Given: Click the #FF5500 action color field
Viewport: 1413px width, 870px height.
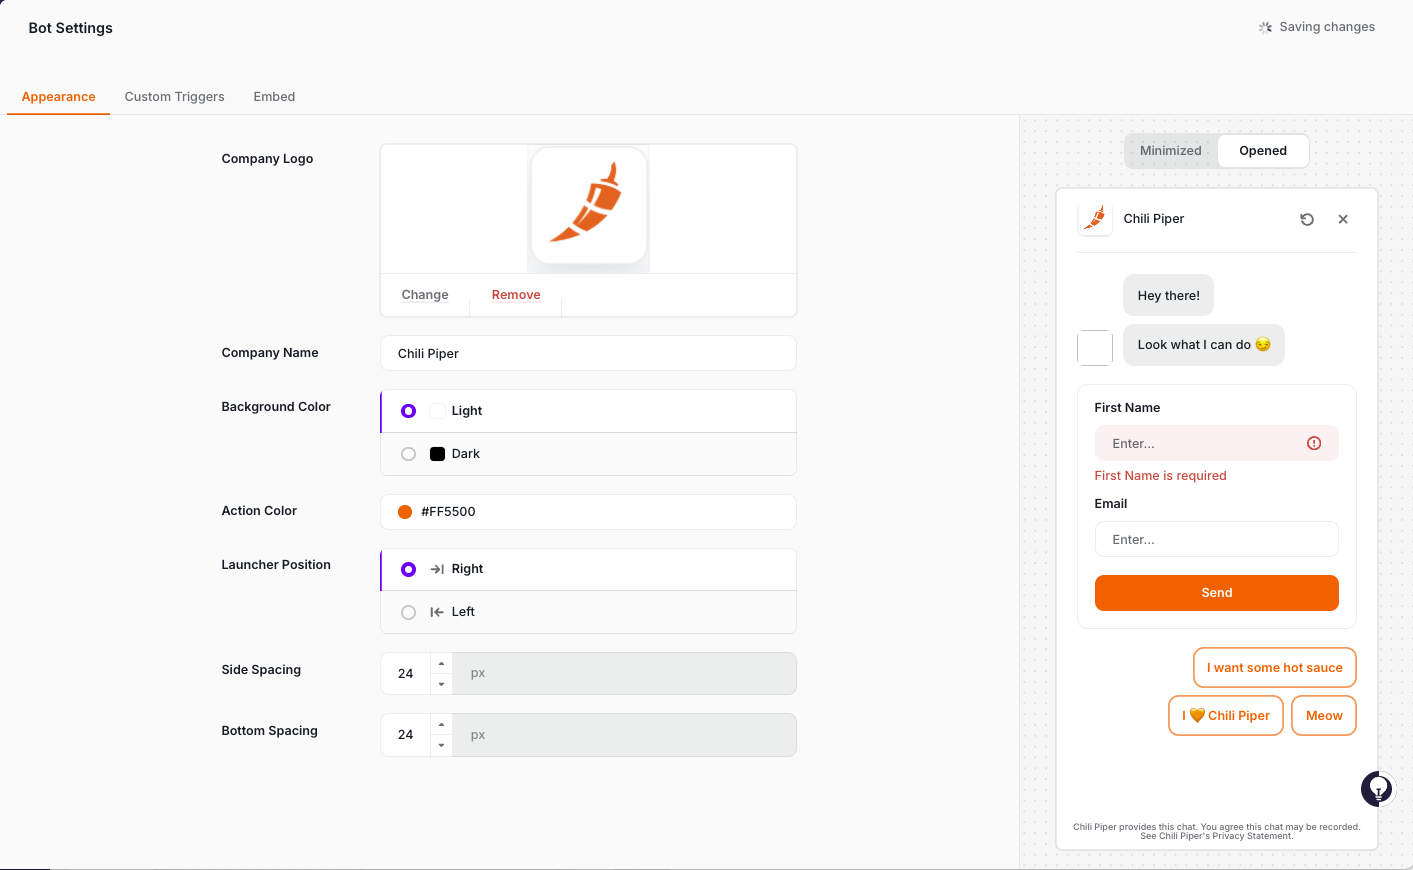Looking at the screenshot, I should coord(588,512).
